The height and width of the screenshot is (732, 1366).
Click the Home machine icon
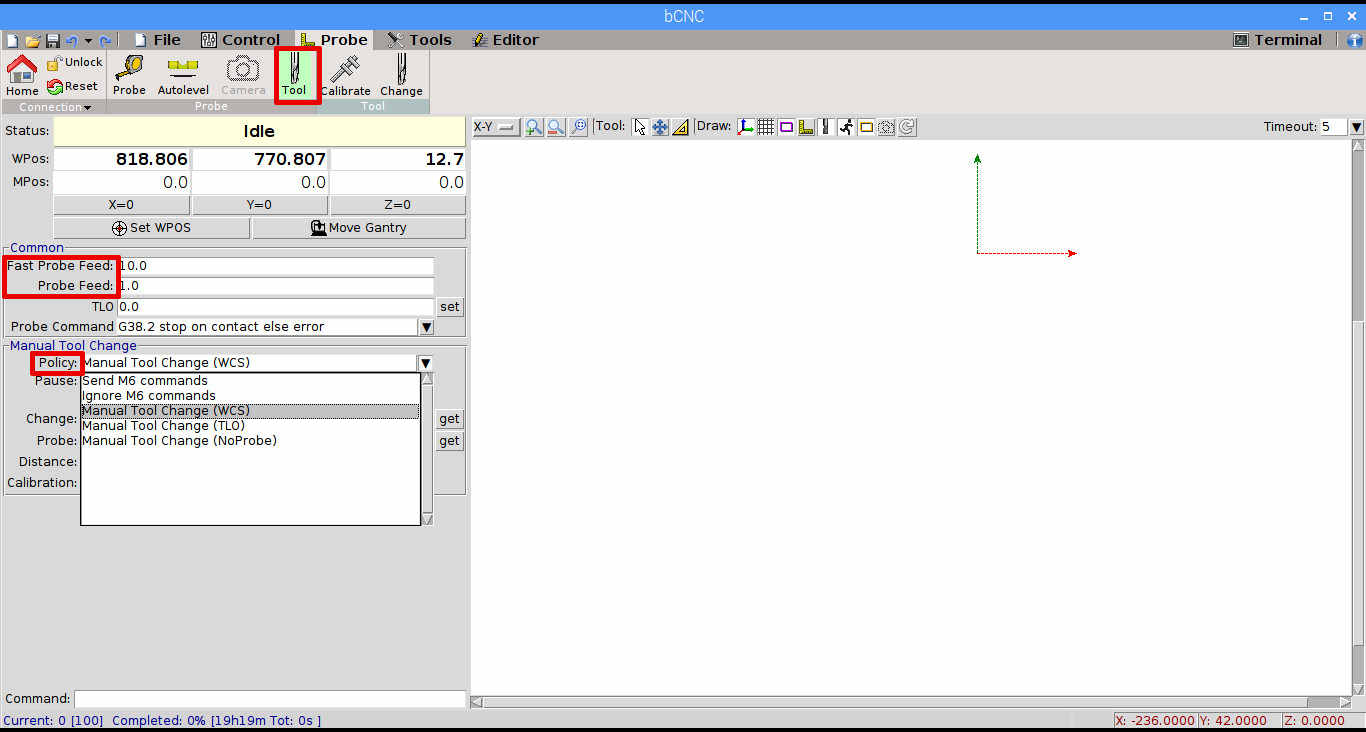[x=22, y=76]
